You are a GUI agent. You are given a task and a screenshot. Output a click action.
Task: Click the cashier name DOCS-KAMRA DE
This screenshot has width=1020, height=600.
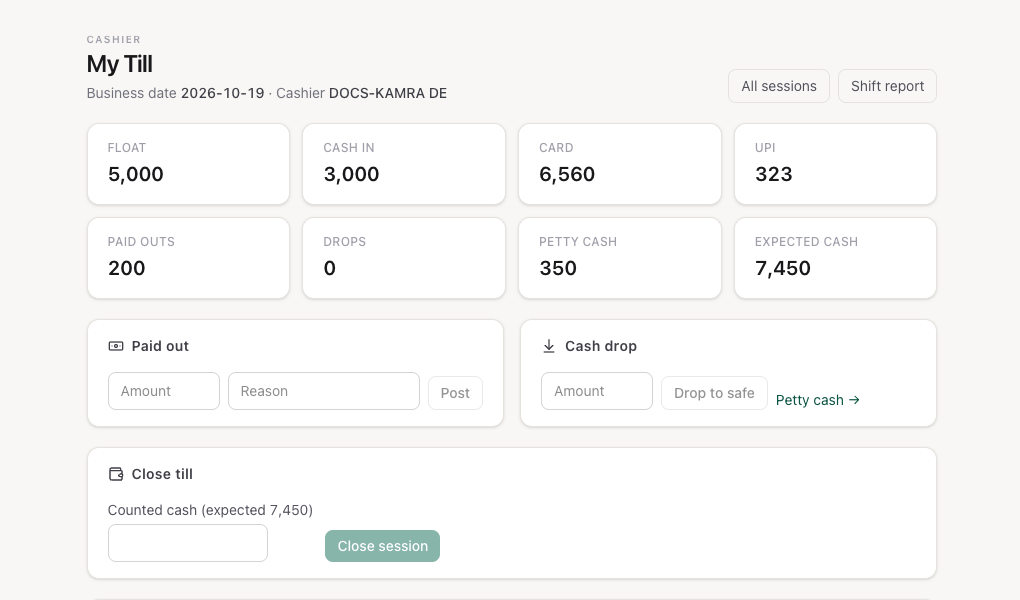[388, 93]
